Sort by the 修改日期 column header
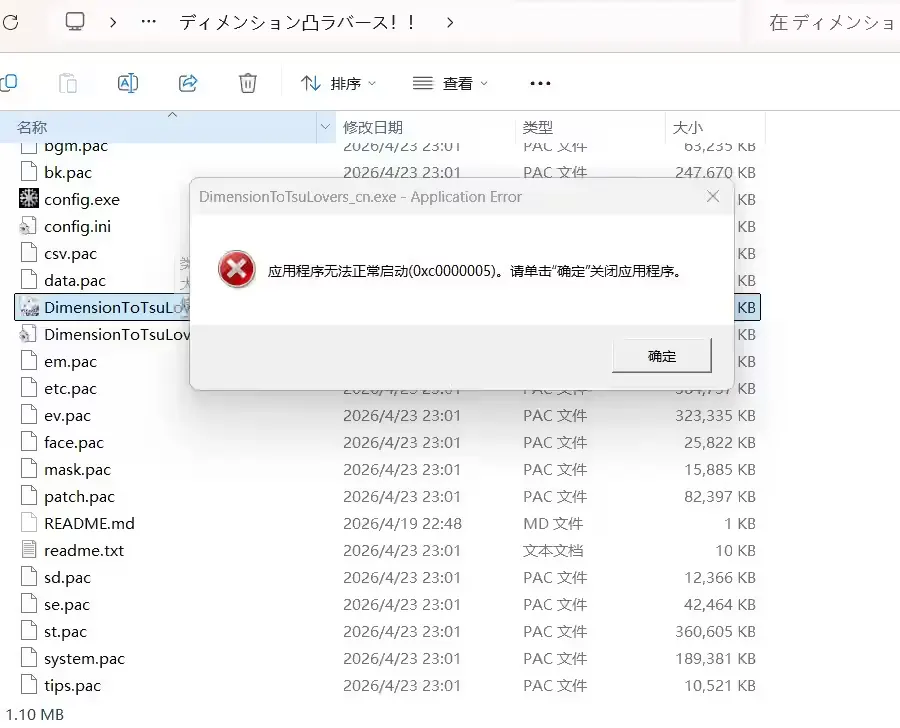The image size is (900, 728). (x=373, y=127)
